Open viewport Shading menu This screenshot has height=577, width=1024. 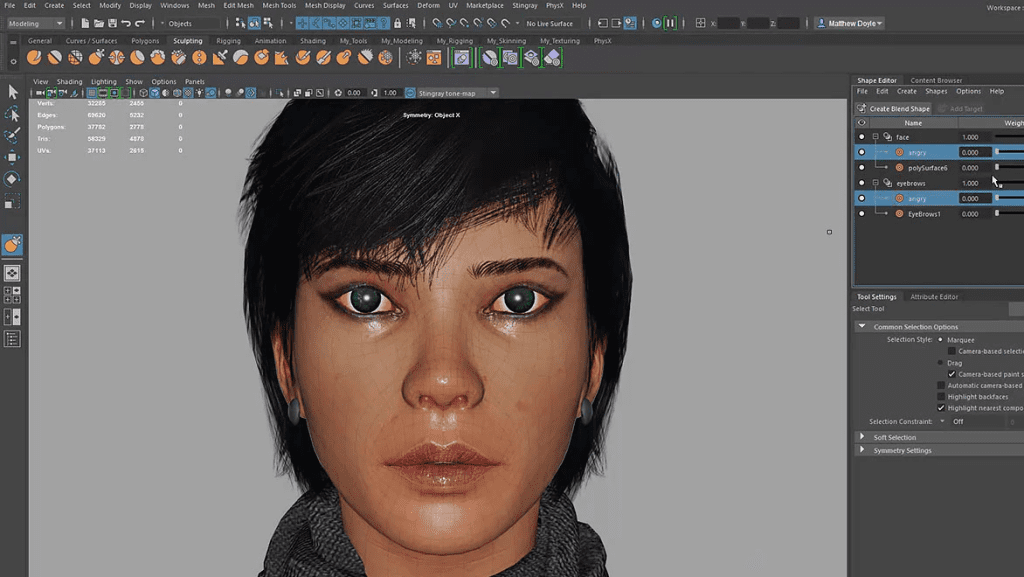point(69,82)
